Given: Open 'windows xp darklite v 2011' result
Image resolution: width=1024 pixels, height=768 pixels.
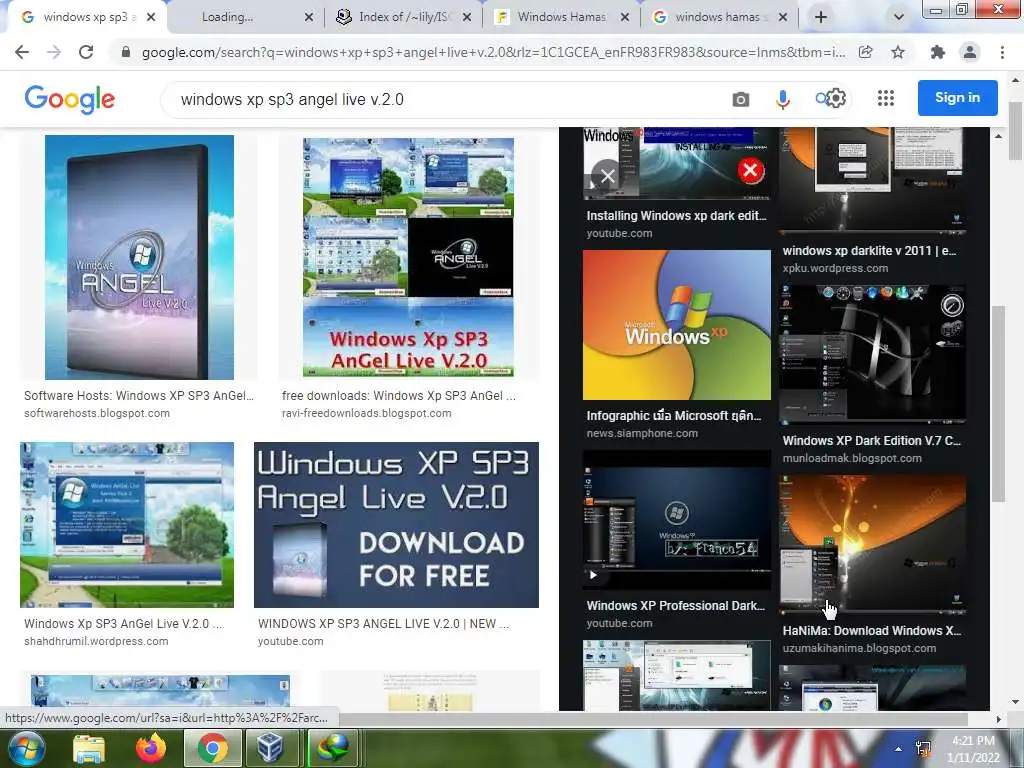Looking at the screenshot, I should 869,251.
